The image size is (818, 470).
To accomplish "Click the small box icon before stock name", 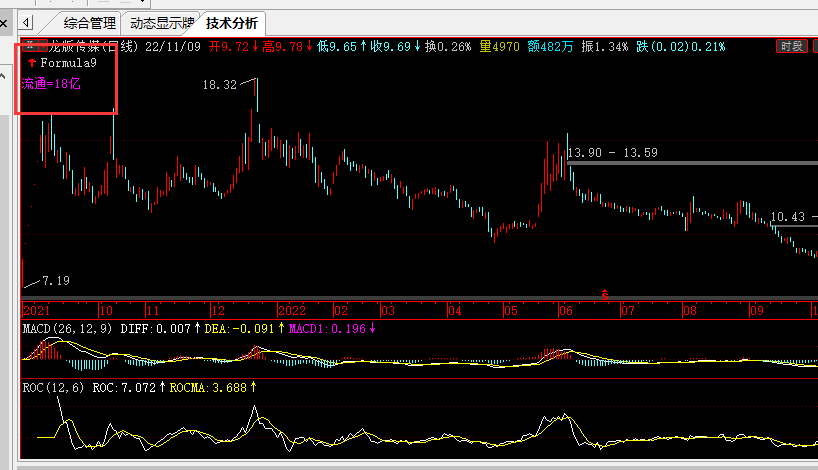I will click(31, 47).
